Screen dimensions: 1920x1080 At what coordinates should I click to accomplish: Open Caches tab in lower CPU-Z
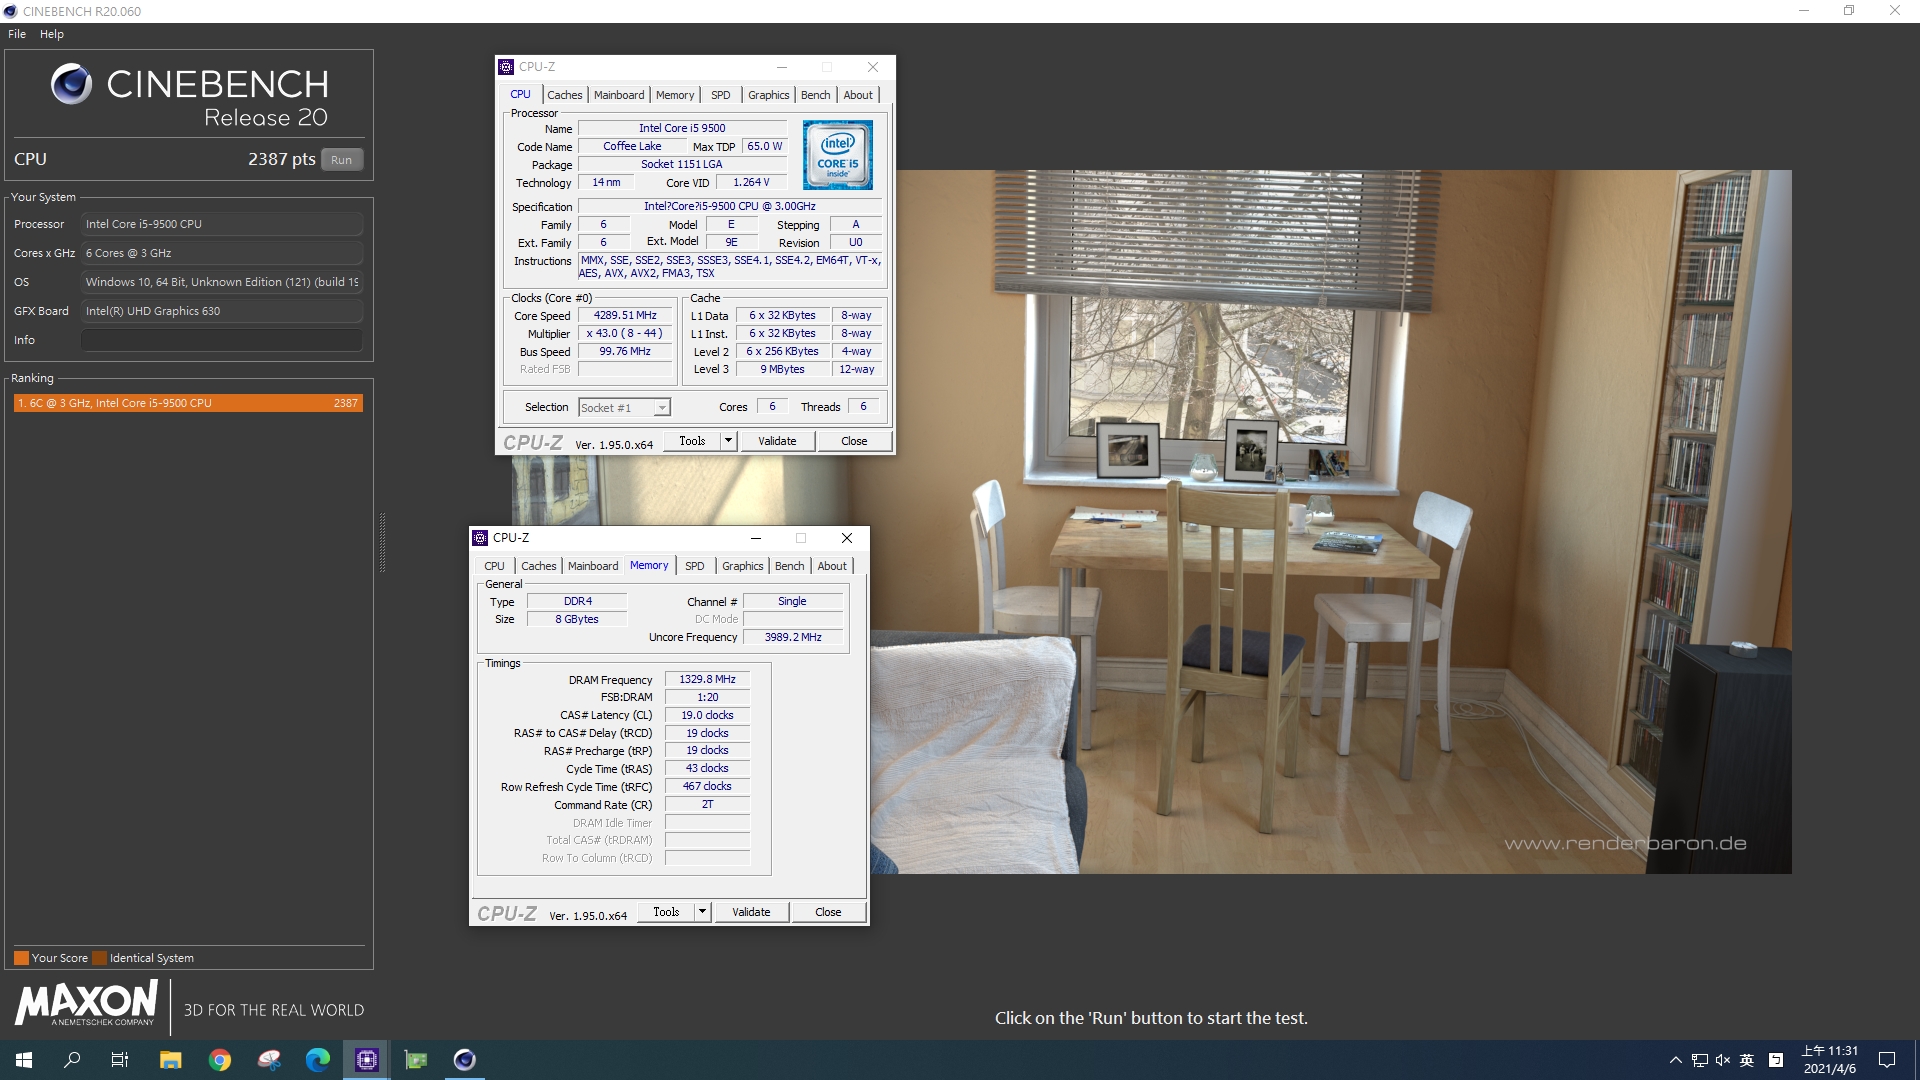click(x=539, y=566)
